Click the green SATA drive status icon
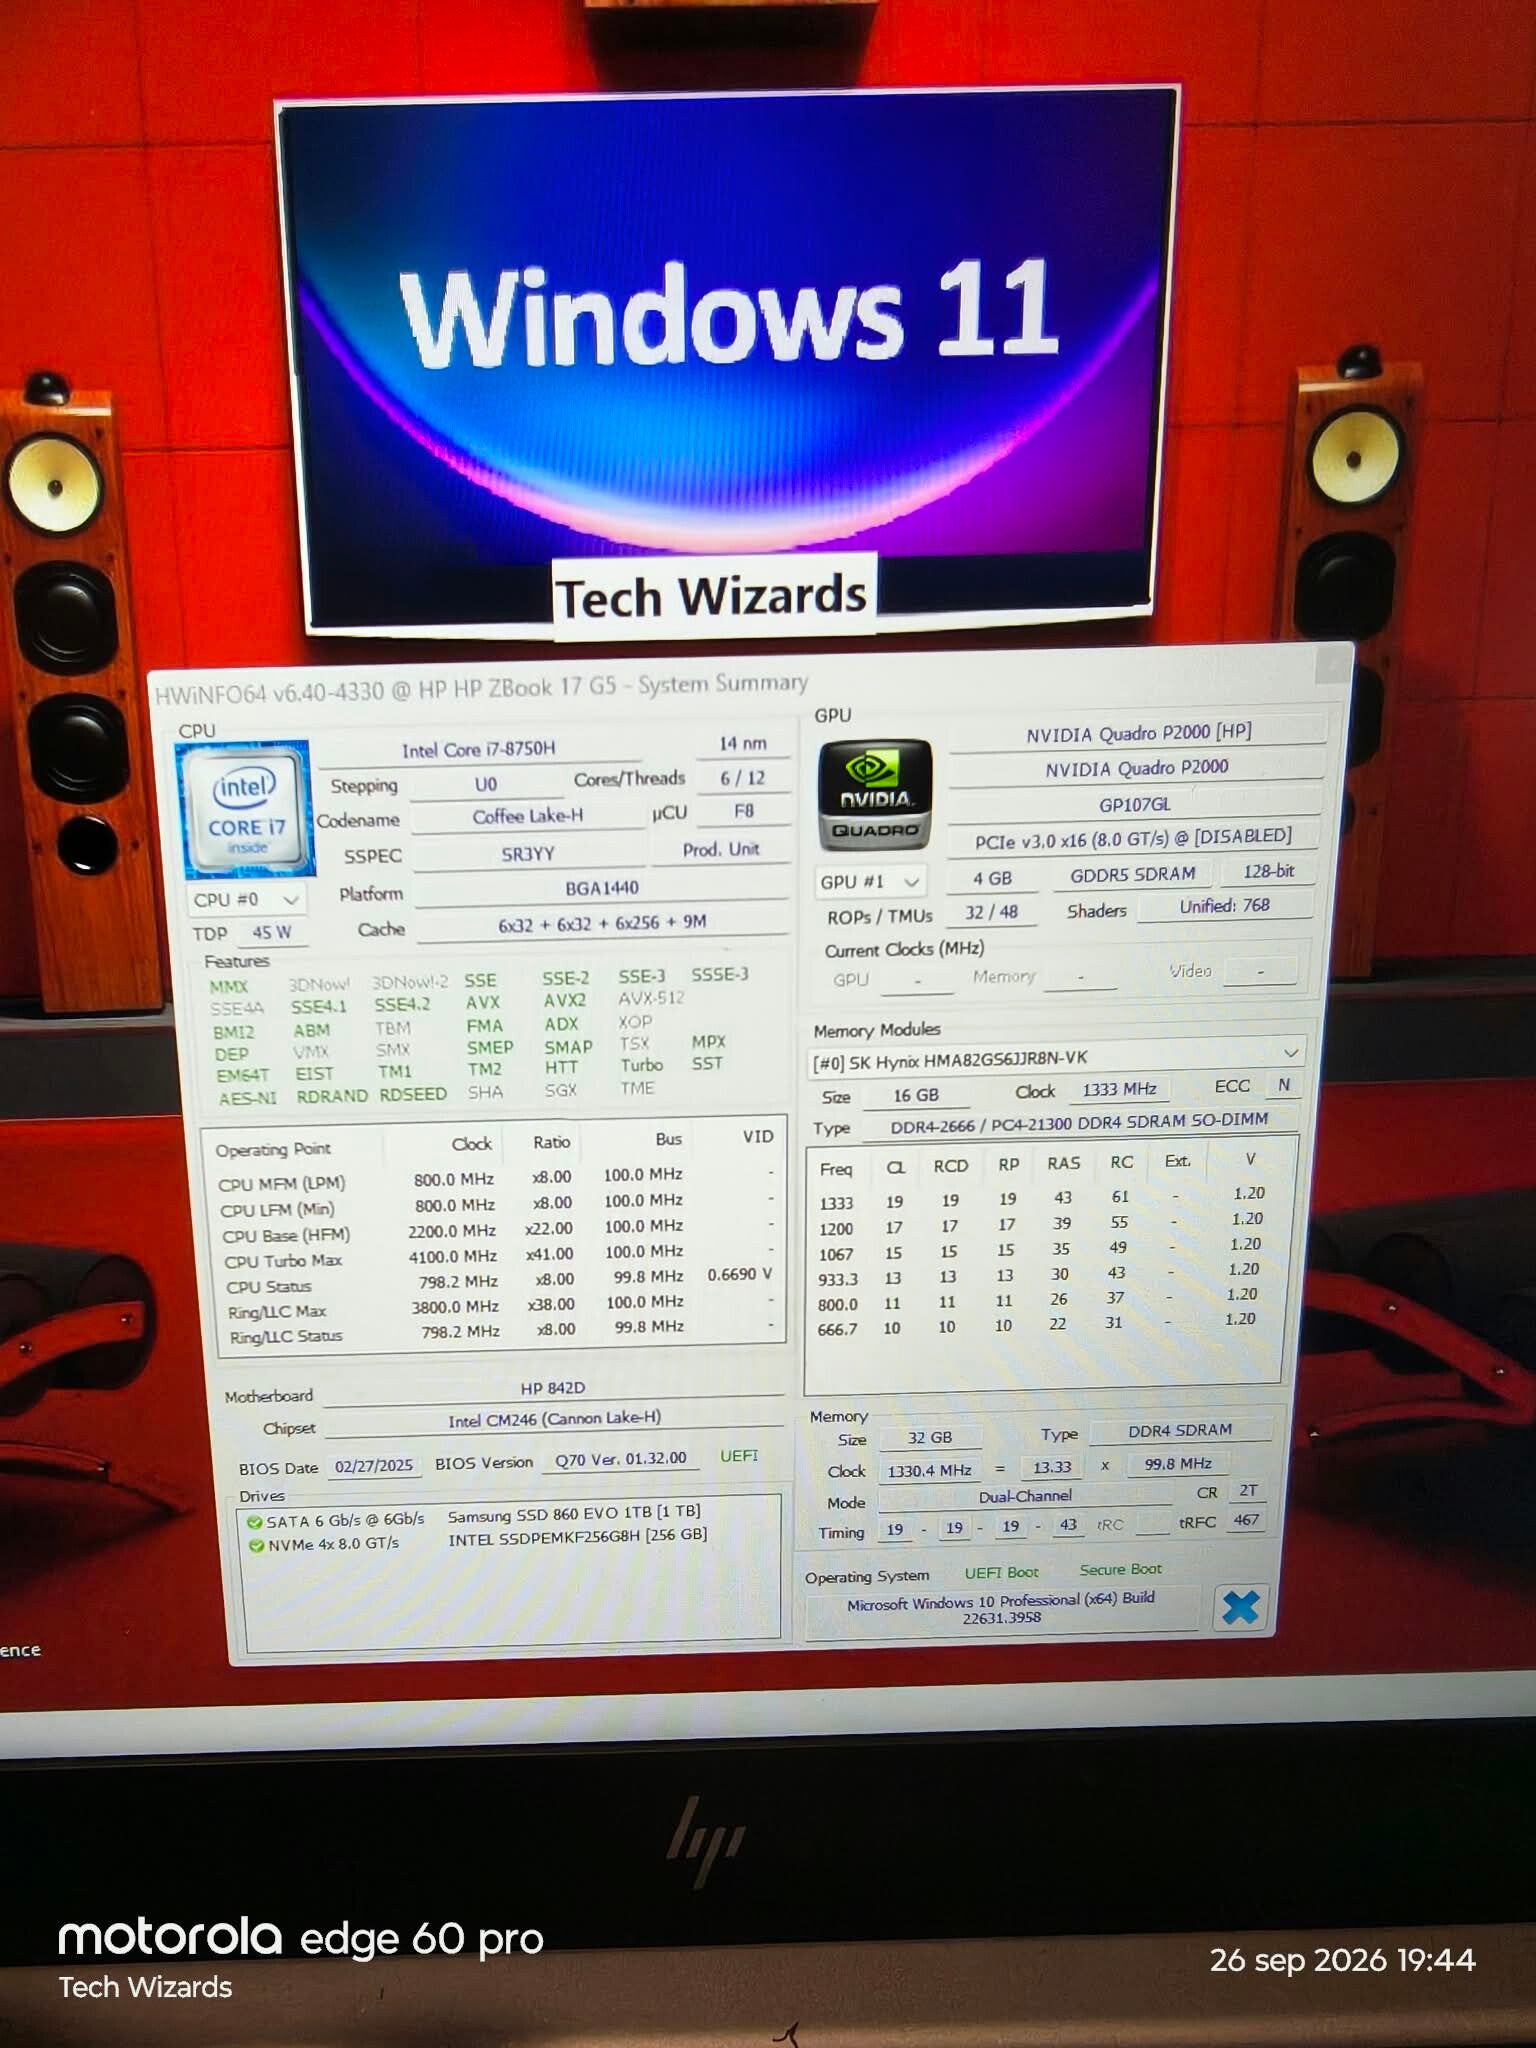 (x=255, y=1522)
